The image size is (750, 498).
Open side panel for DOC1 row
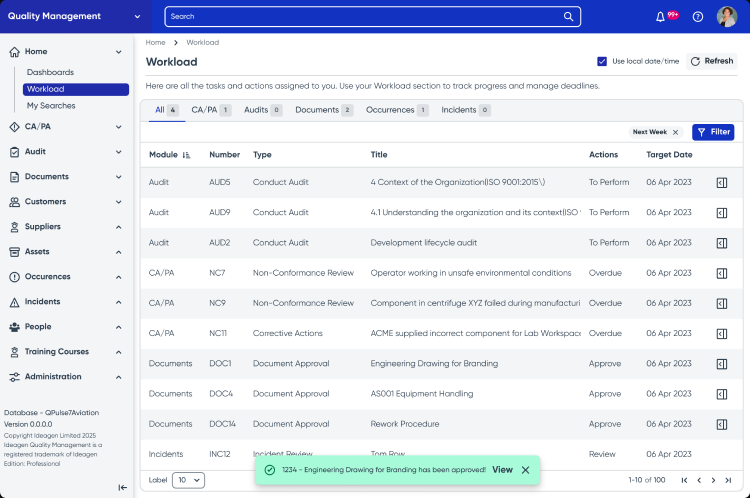pyautogui.click(x=722, y=364)
